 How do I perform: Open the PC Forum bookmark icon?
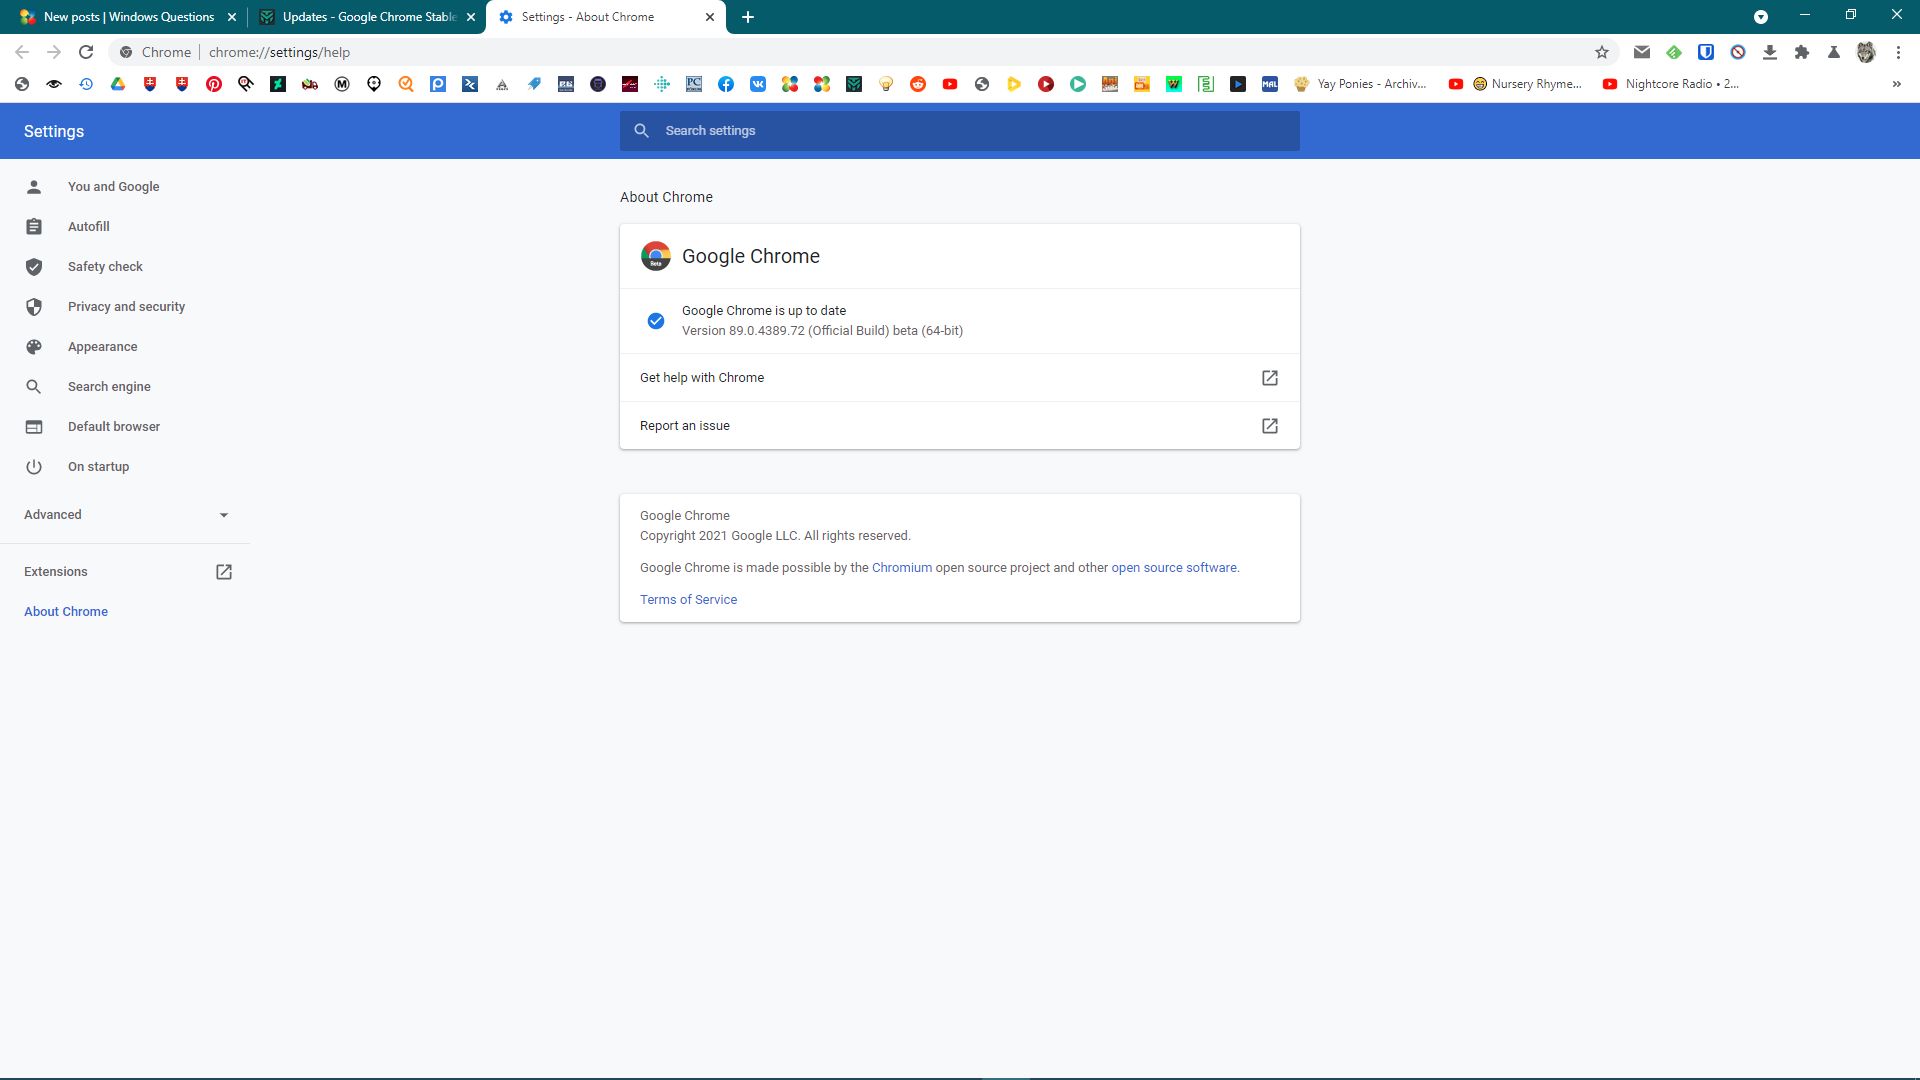click(694, 84)
